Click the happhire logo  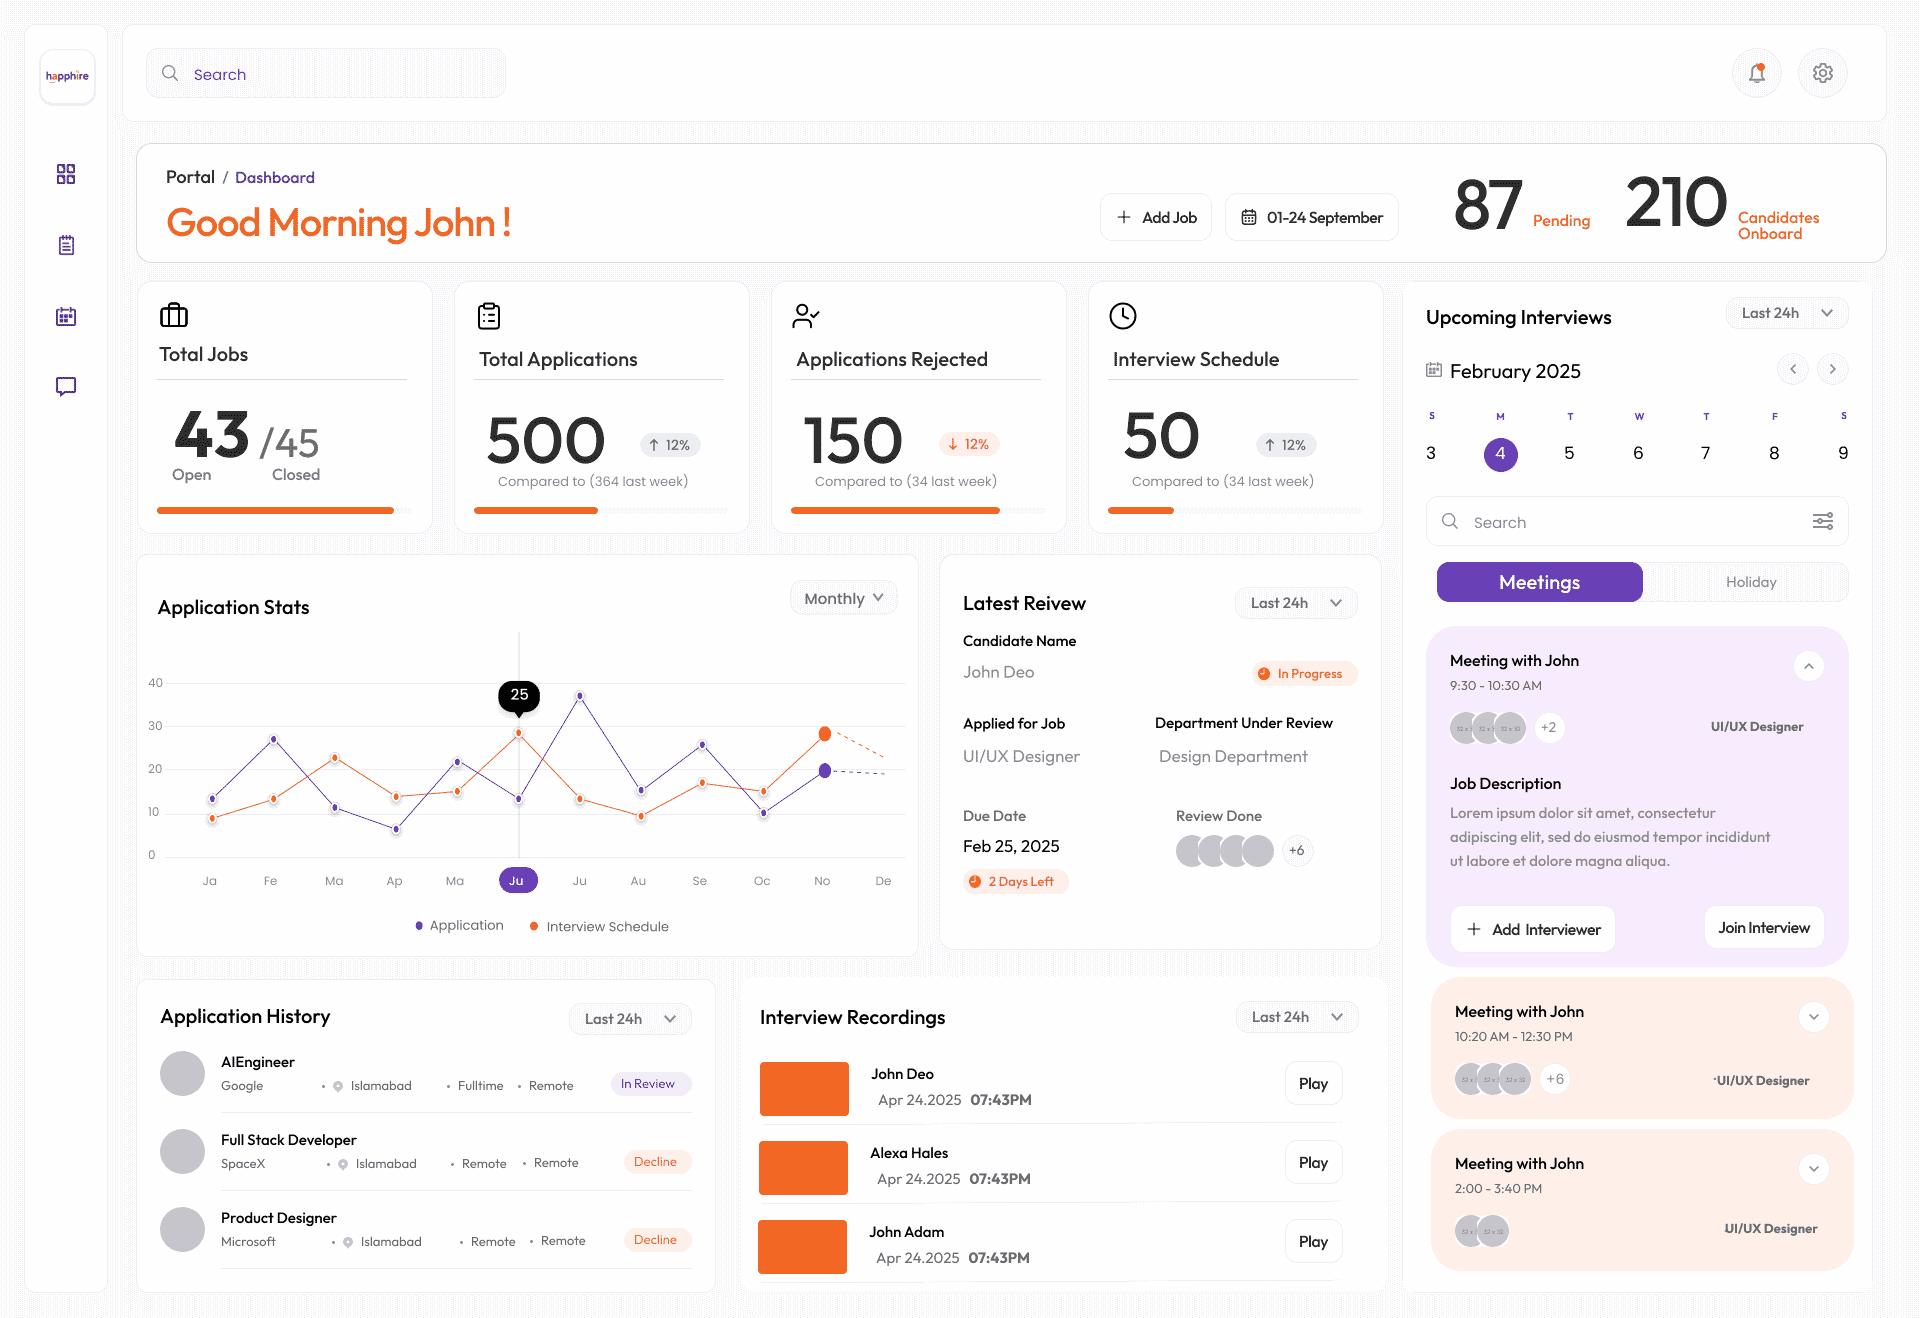pos(67,76)
